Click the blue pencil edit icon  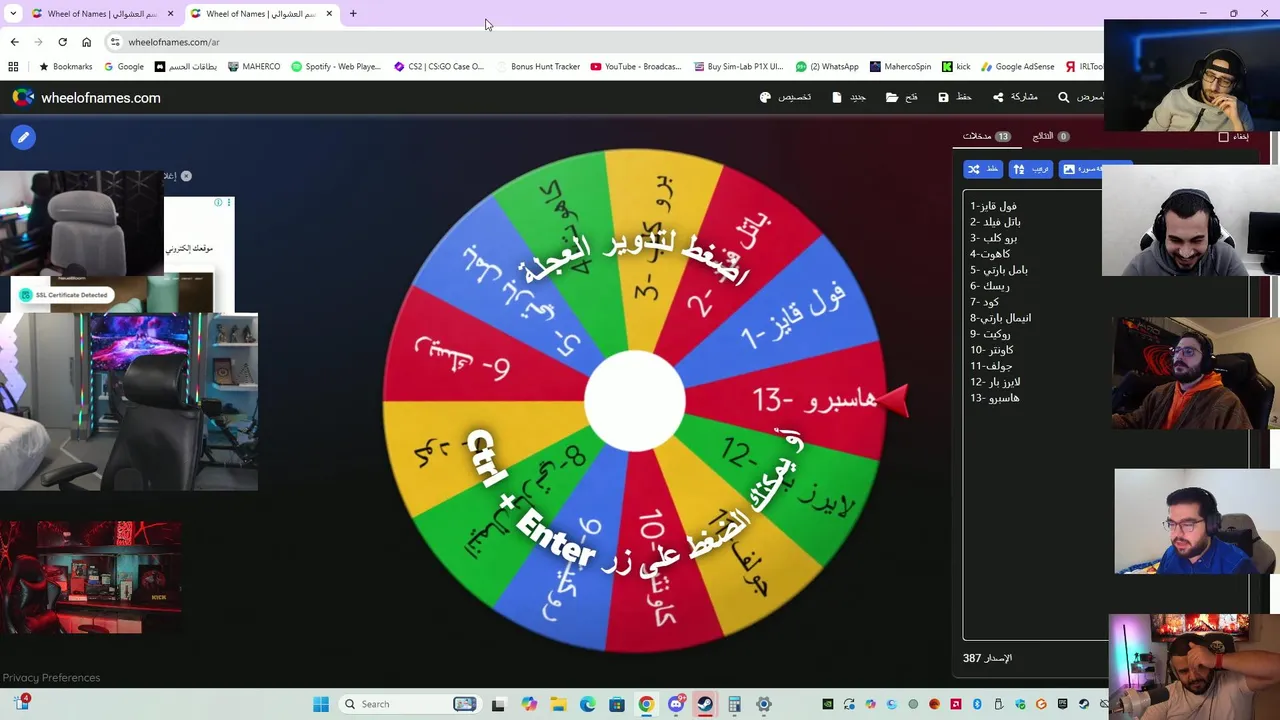pos(23,137)
